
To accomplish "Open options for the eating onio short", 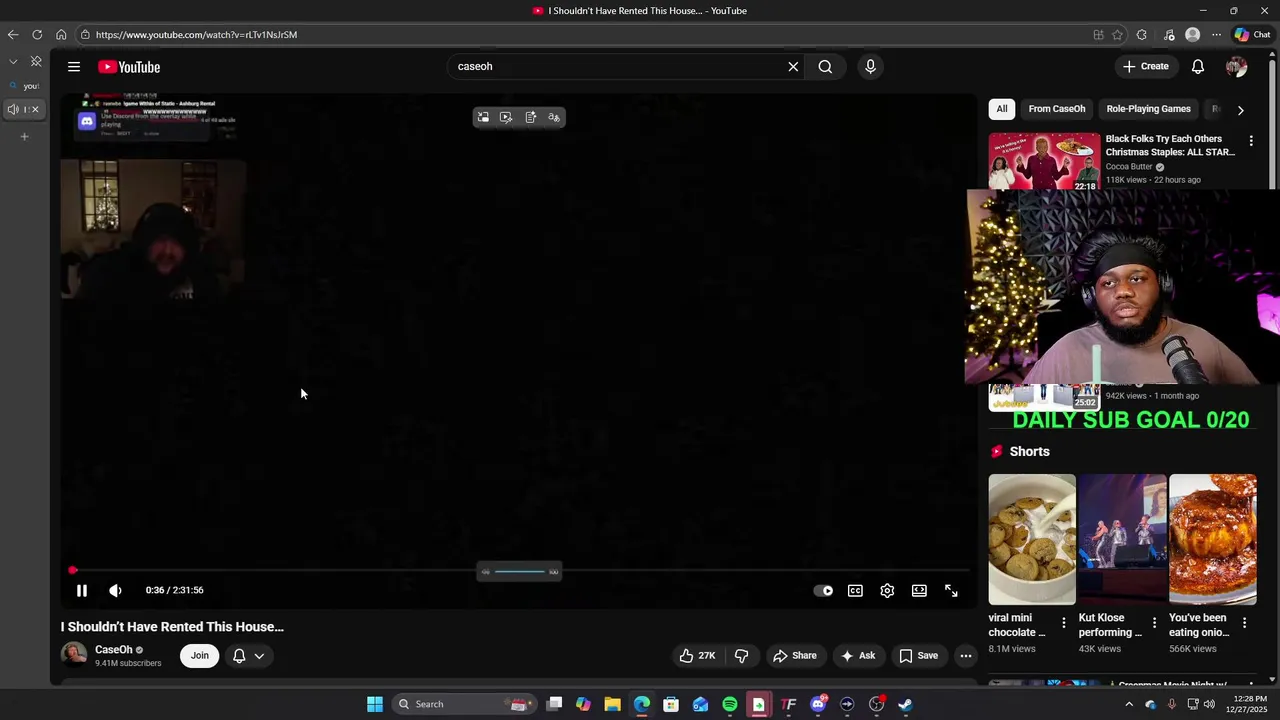I will click(x=1244, y=623).
